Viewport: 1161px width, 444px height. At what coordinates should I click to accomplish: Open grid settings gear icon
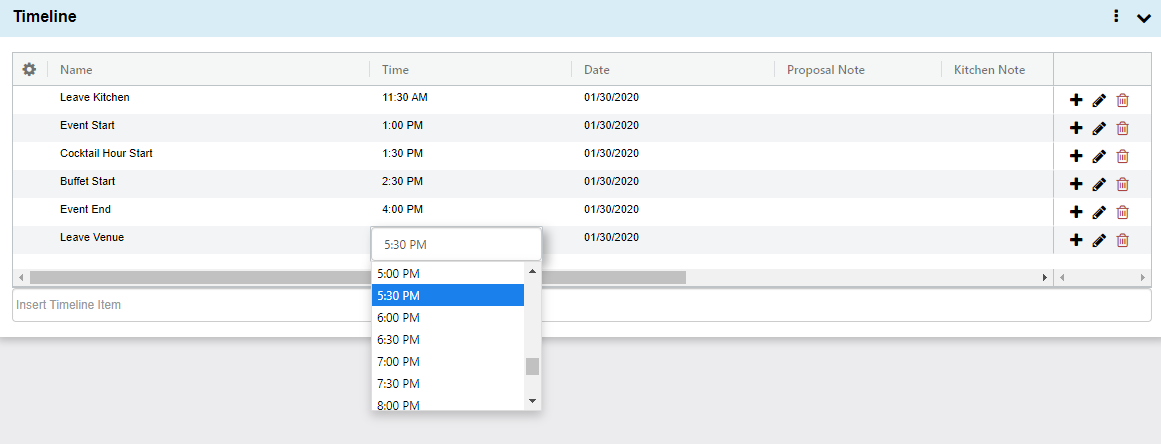pos(29,70)
